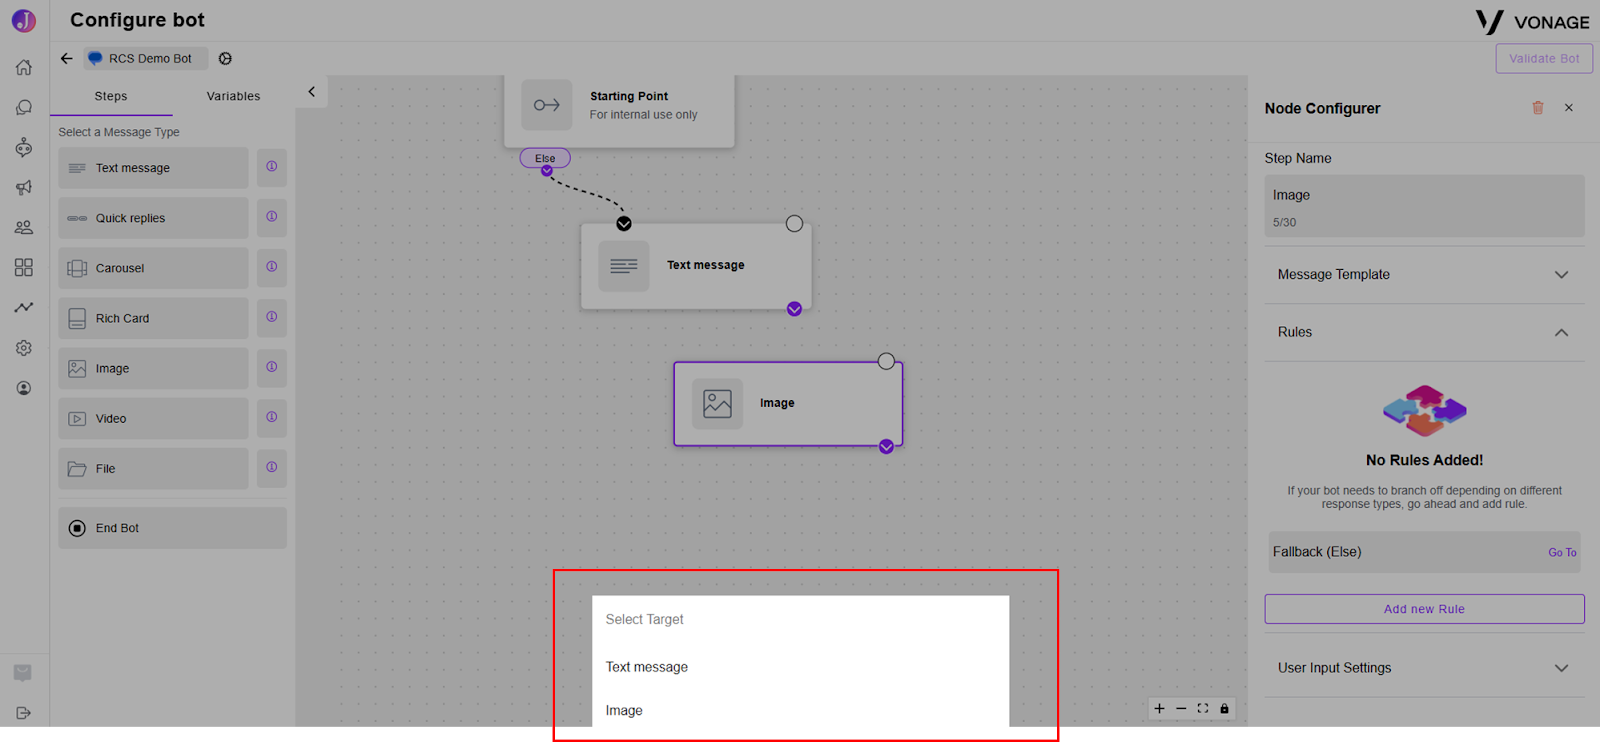This screenshot has width=1600, height=742.
Task: Click the home icon in left sidebar
Action: pos(24,67)
